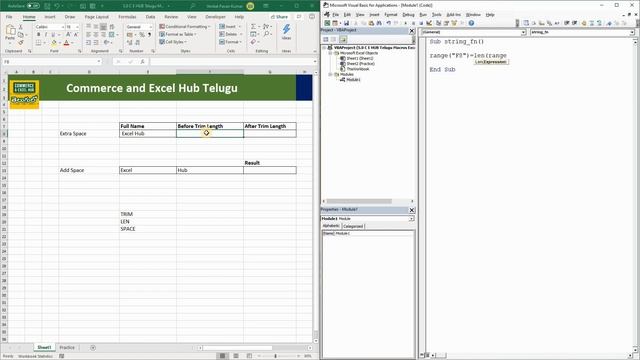Click the View Microsoft Excel icon in VBA toolbar
Image resolution: width=640 pixels, height=360 pixels.
coord(327,23)
